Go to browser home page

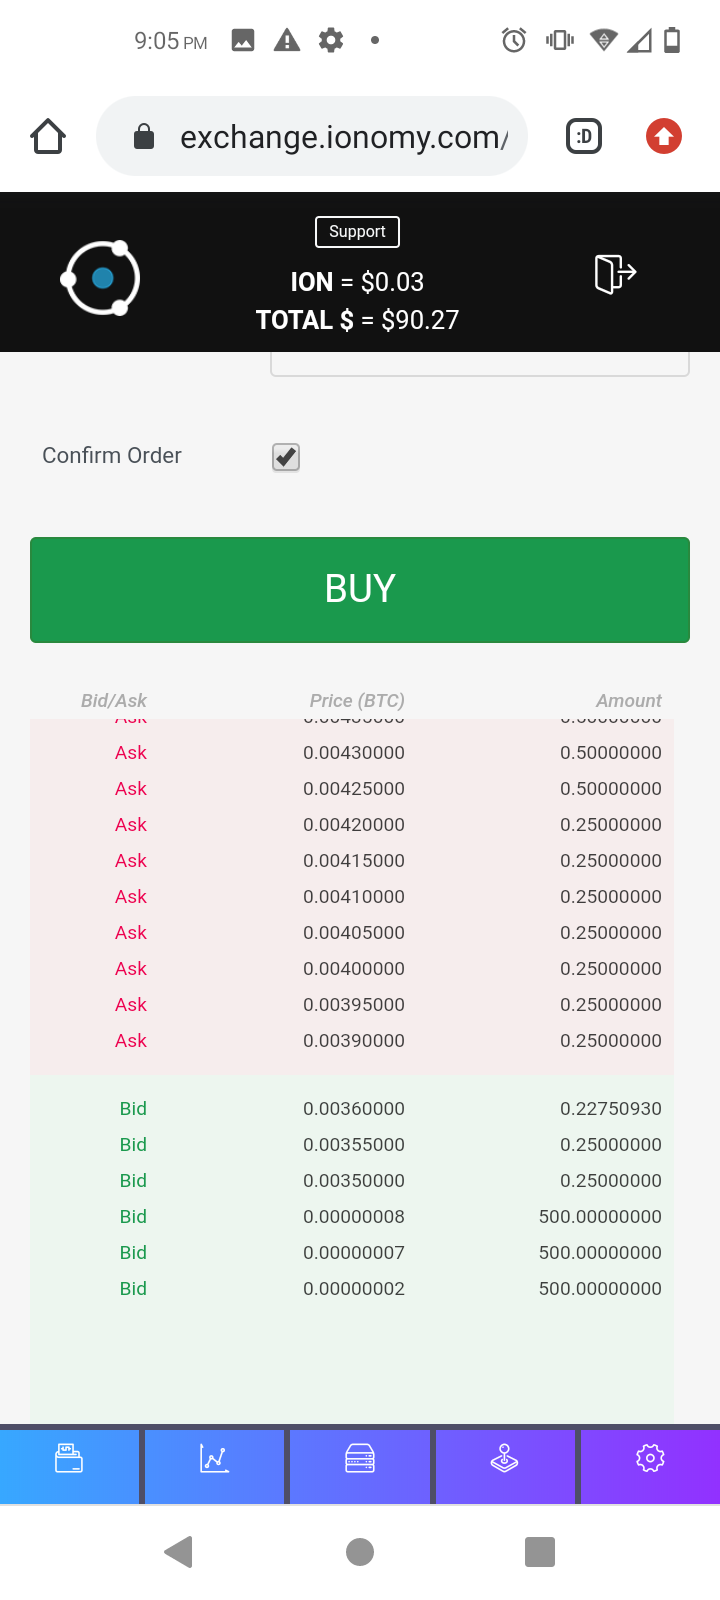pyautogui.click(x=48, y=137)
